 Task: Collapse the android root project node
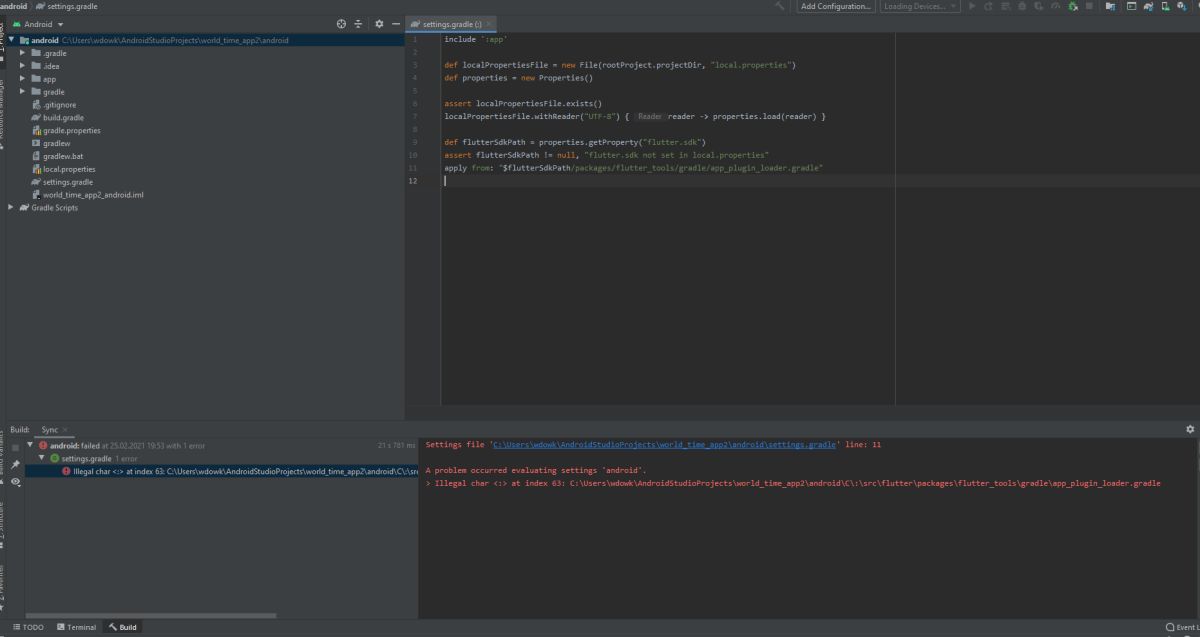click(12, 40)
